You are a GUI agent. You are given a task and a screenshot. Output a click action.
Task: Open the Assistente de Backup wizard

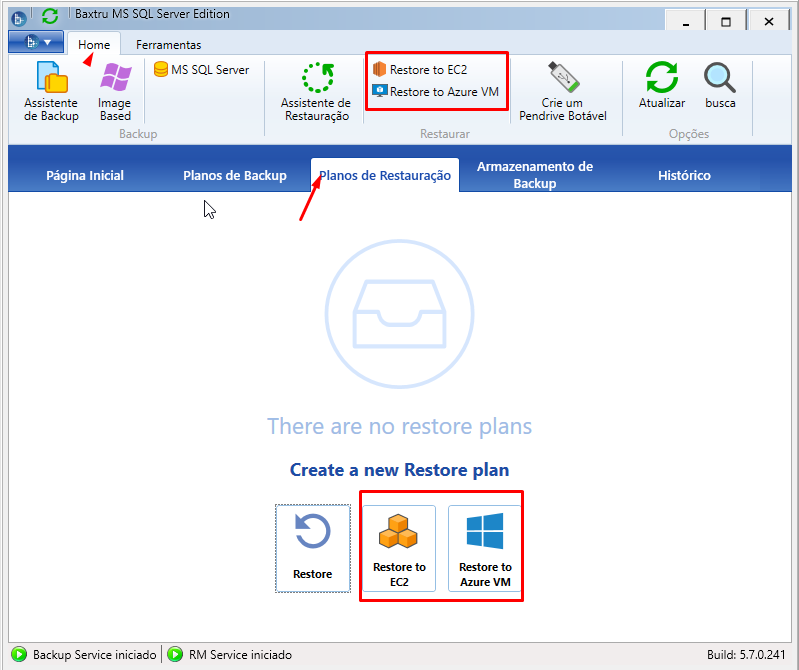click(51, 92)
